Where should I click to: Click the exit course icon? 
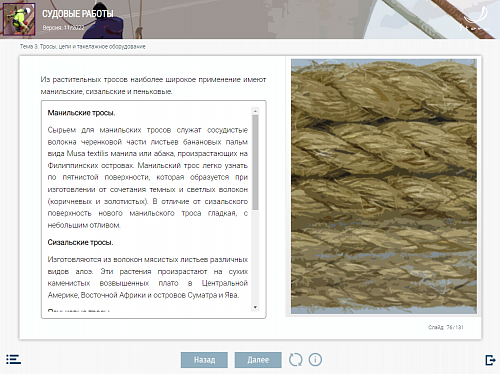[490, 360]
